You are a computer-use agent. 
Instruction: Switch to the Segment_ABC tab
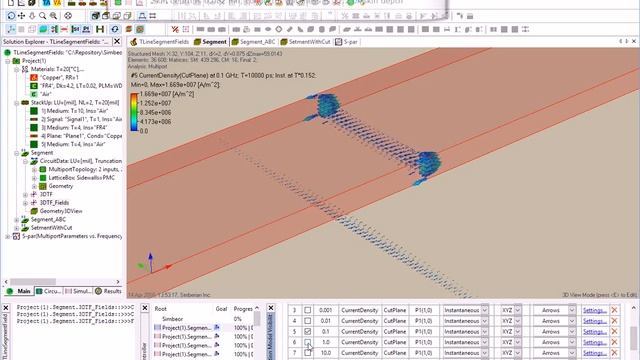[253, 42]
